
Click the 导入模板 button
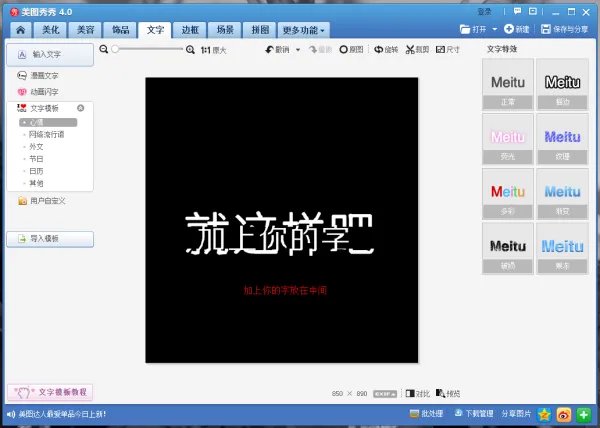tap(50, 239)
